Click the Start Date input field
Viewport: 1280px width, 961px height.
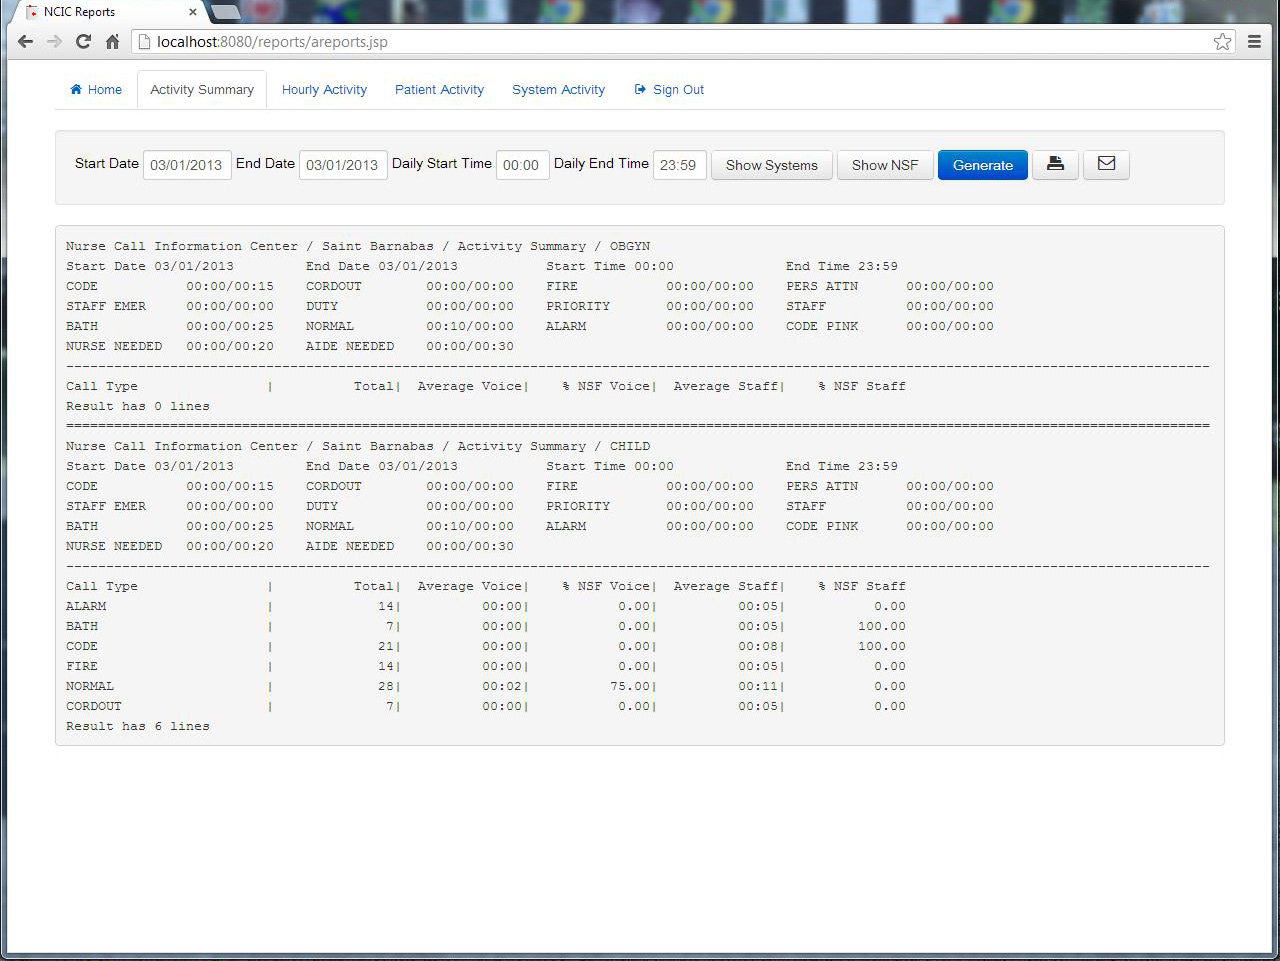tap(187, 165)
